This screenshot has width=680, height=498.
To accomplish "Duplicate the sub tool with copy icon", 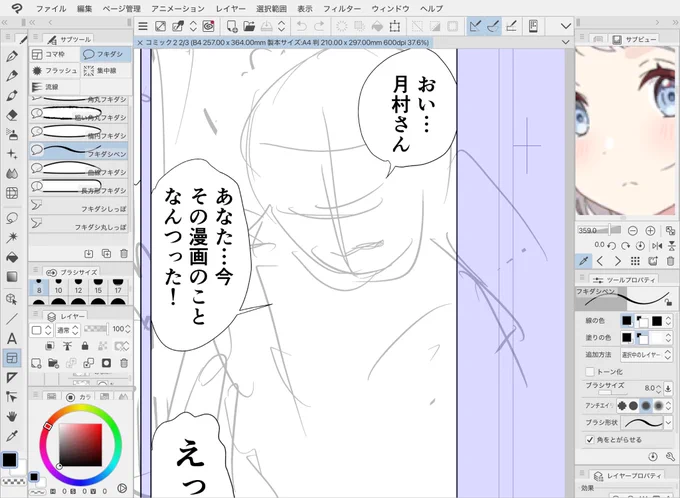I will (106, 254).
